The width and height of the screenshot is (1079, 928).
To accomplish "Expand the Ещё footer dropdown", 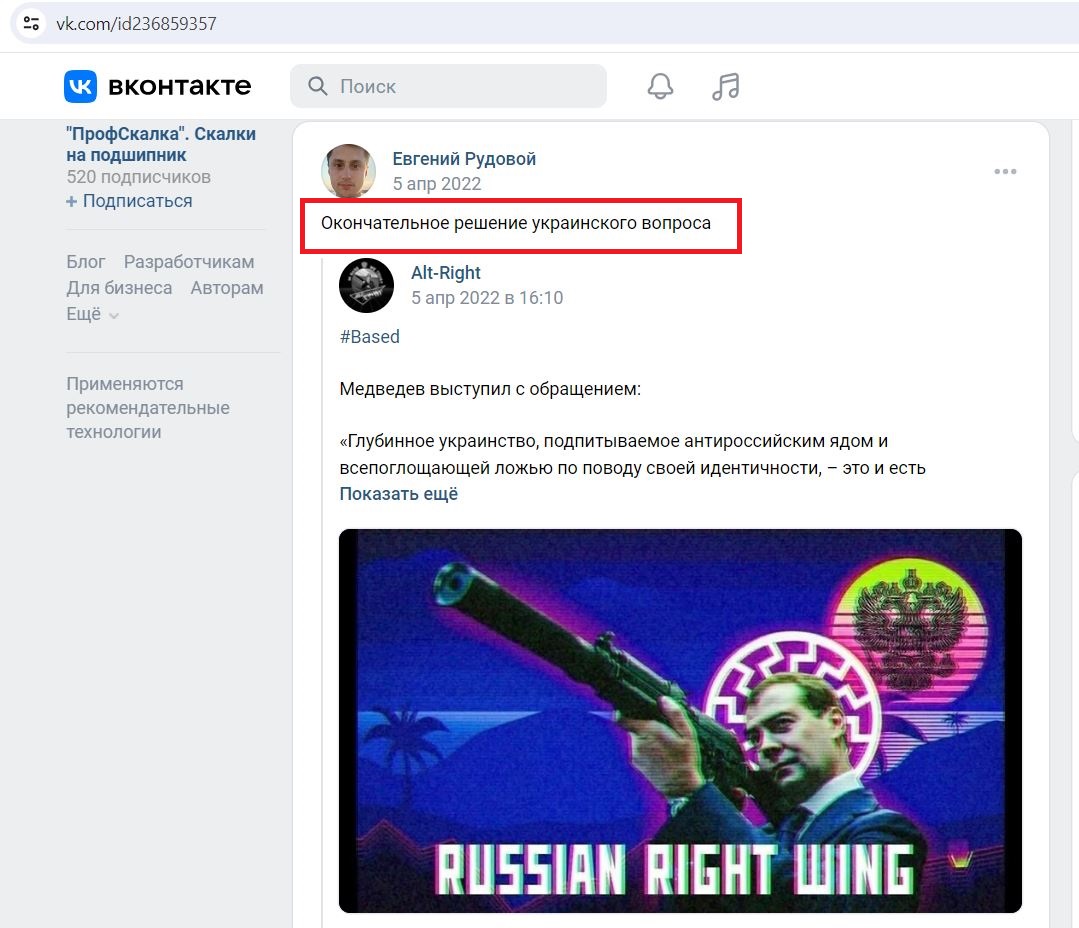I will coord(92,314).
